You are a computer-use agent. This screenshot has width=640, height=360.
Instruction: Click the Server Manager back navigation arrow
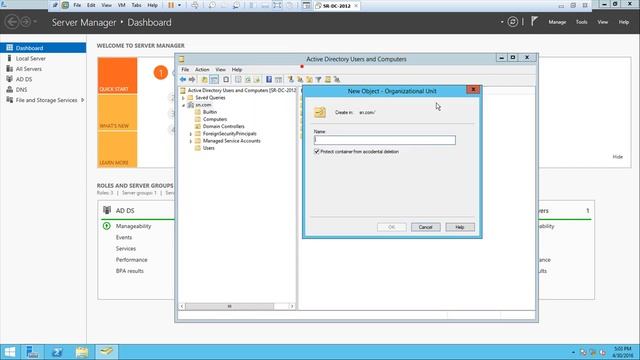(12, 22)
